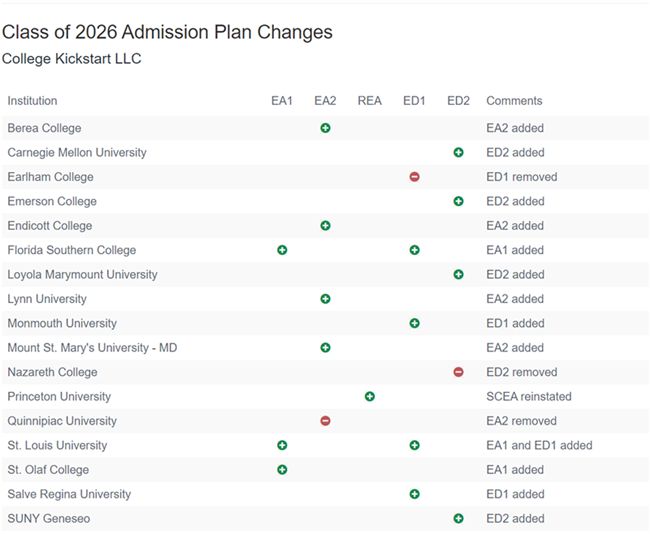The height and width of the screenshot is (534, 650).
Task: Click Carnegie Mellon University's ED2 plus icon
Action: click(x=458, y=153)
